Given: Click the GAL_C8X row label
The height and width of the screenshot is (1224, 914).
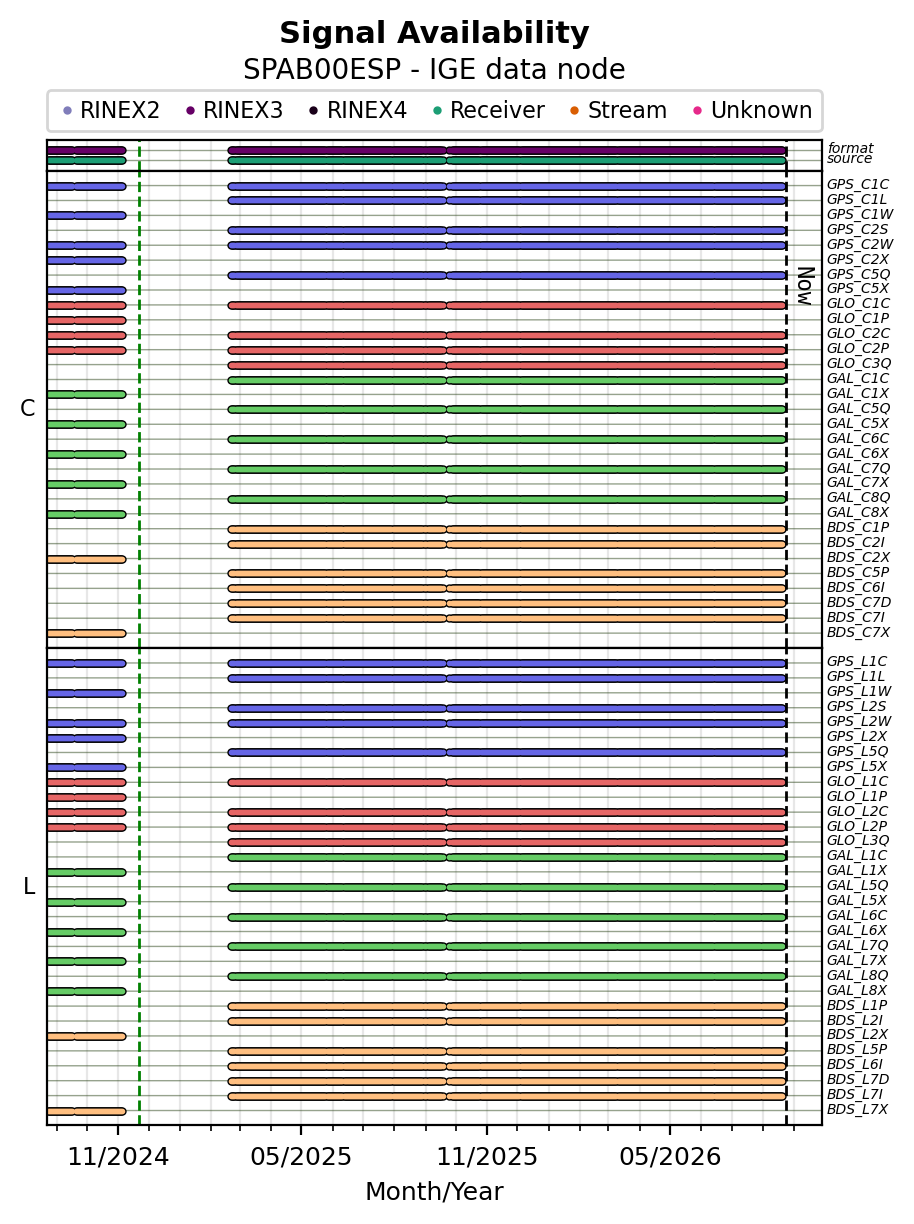Looking at the screenshot, I should pyautogui.click(x=857, y=513).
